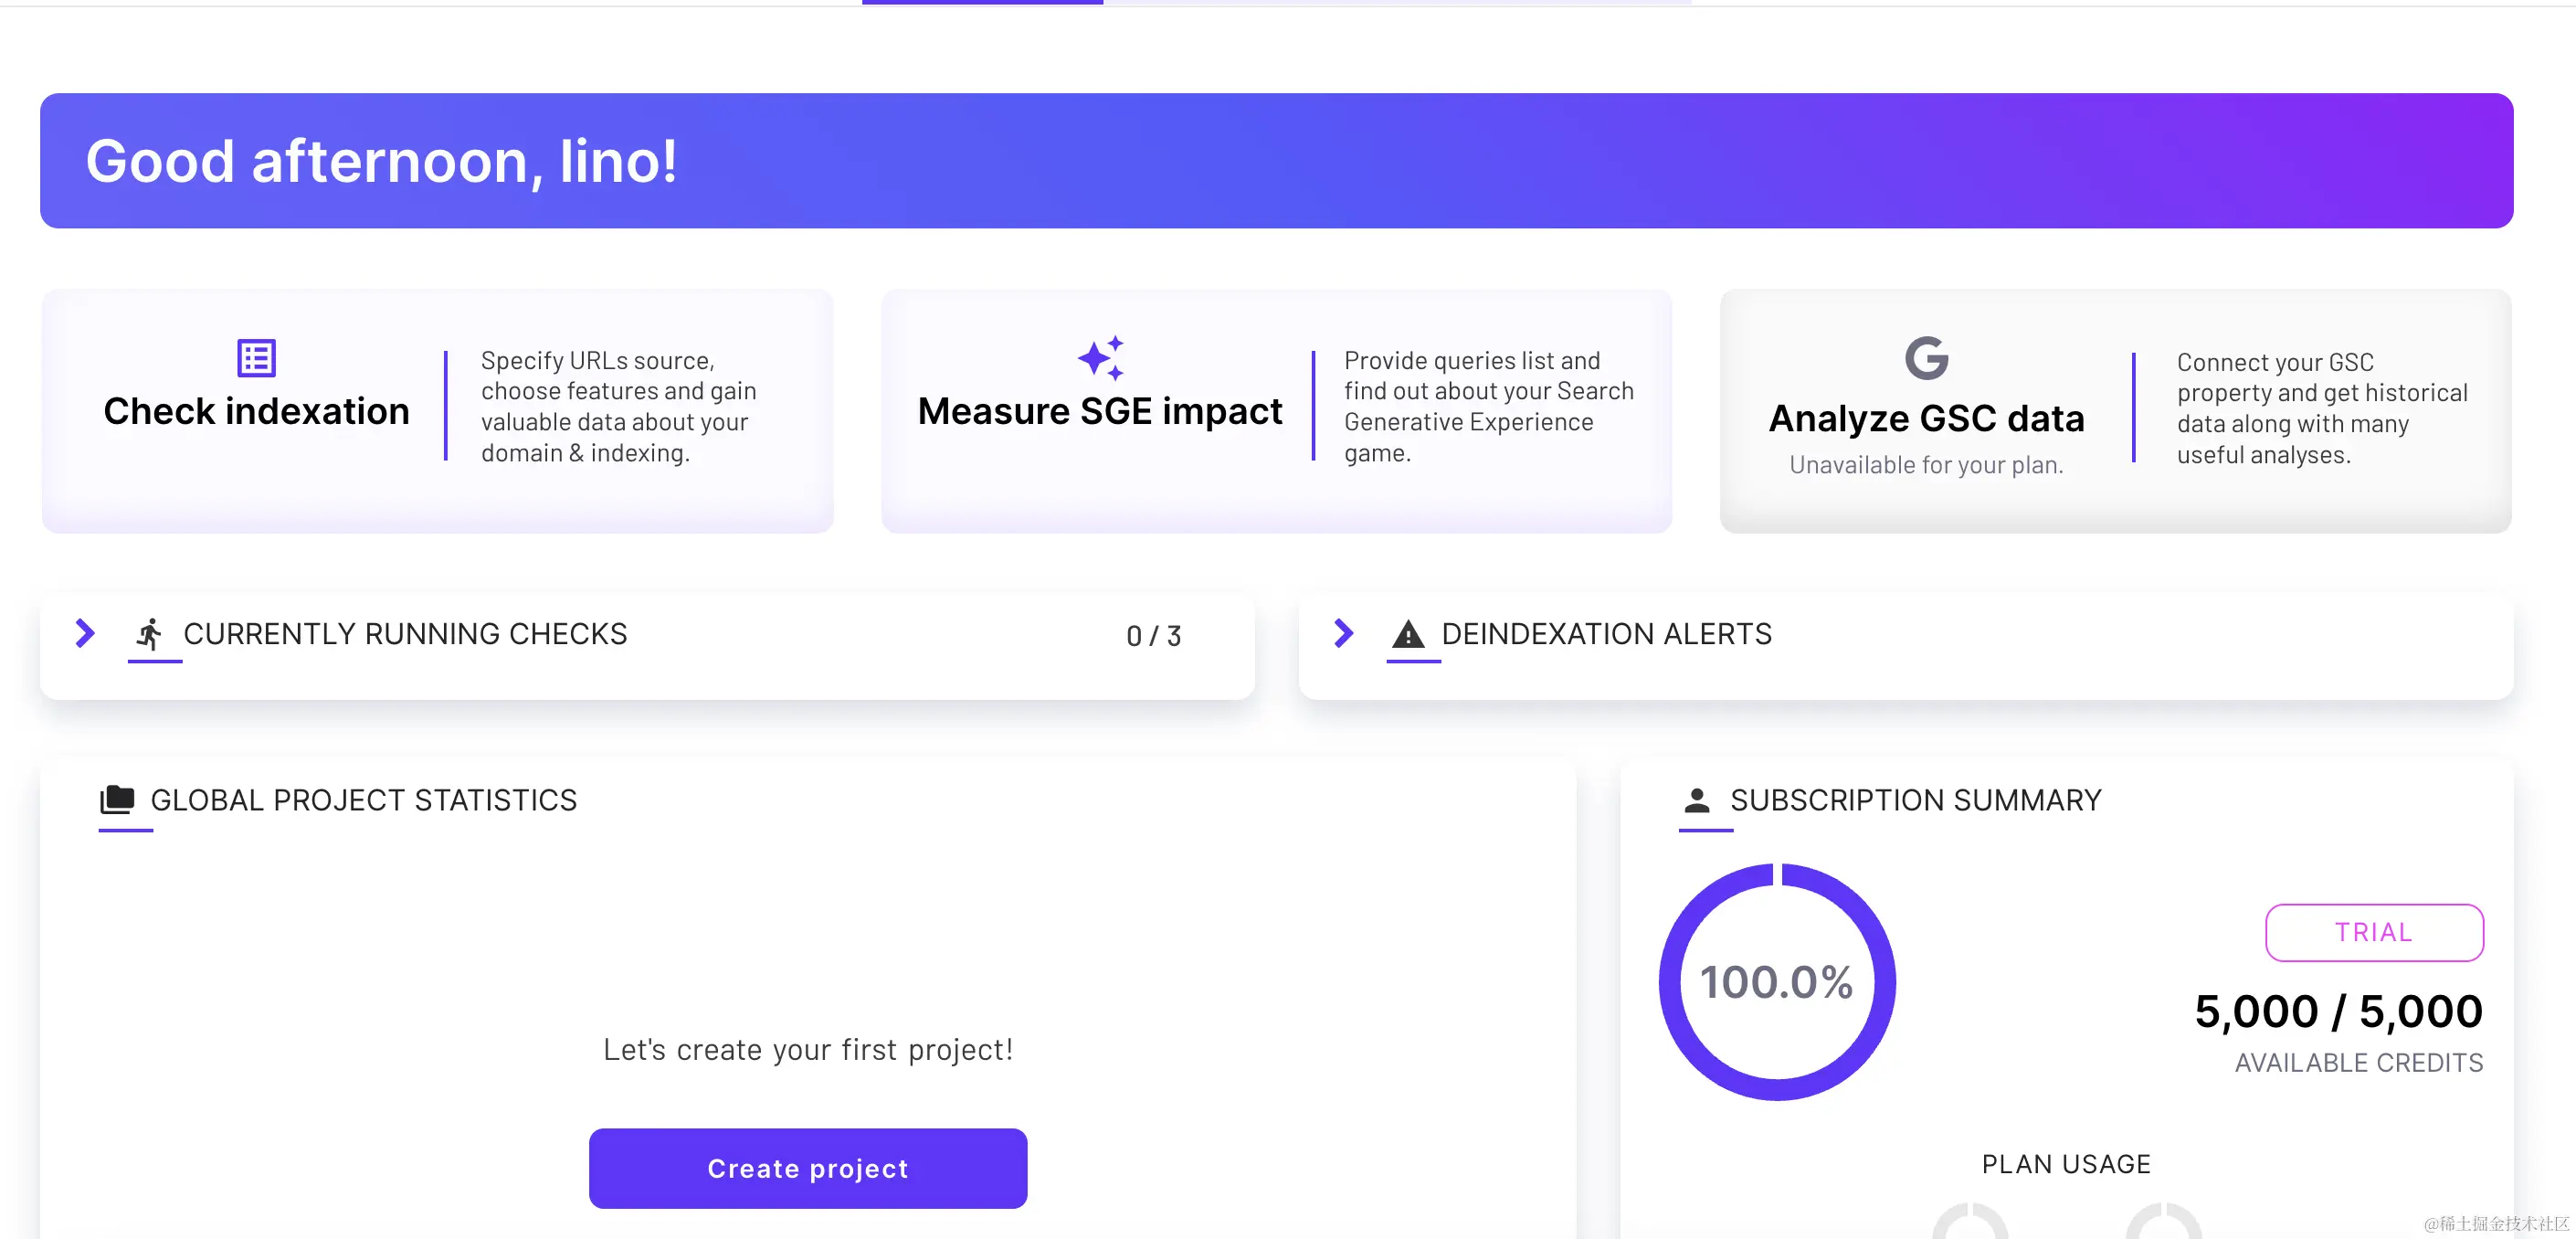Click the Google G icon
The image size is (2576, 1239).
(x=1926, y=358)
